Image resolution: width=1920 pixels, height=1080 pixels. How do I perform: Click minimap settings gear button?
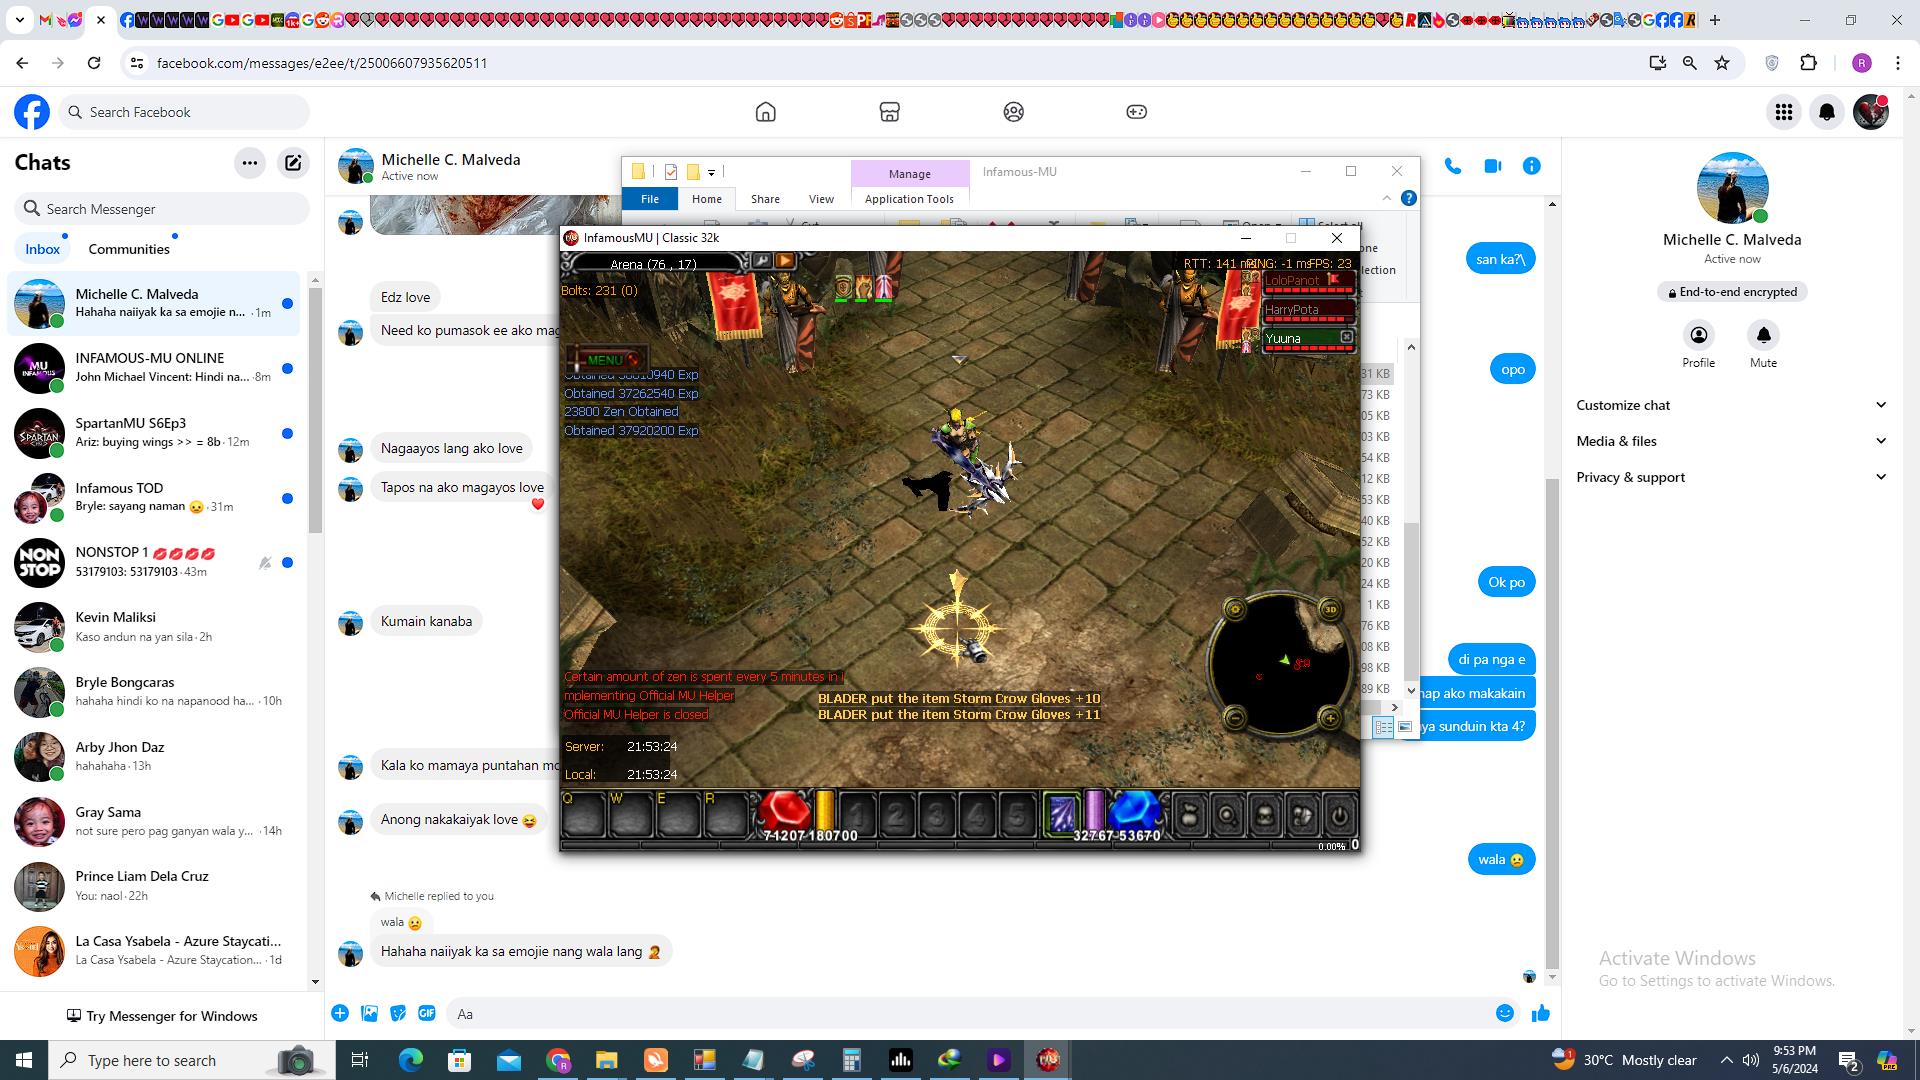tap(1235, 609)
